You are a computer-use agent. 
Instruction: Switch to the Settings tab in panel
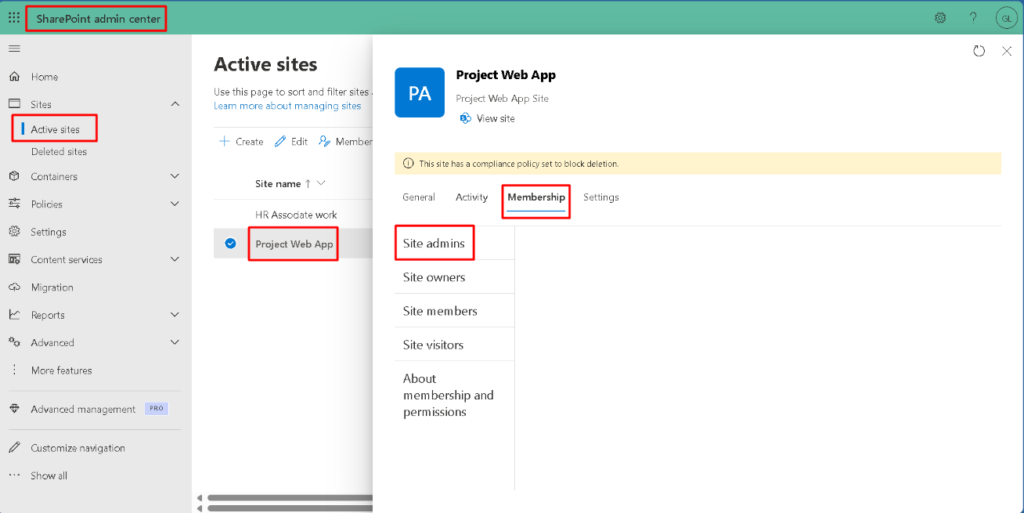coord(601,197)
